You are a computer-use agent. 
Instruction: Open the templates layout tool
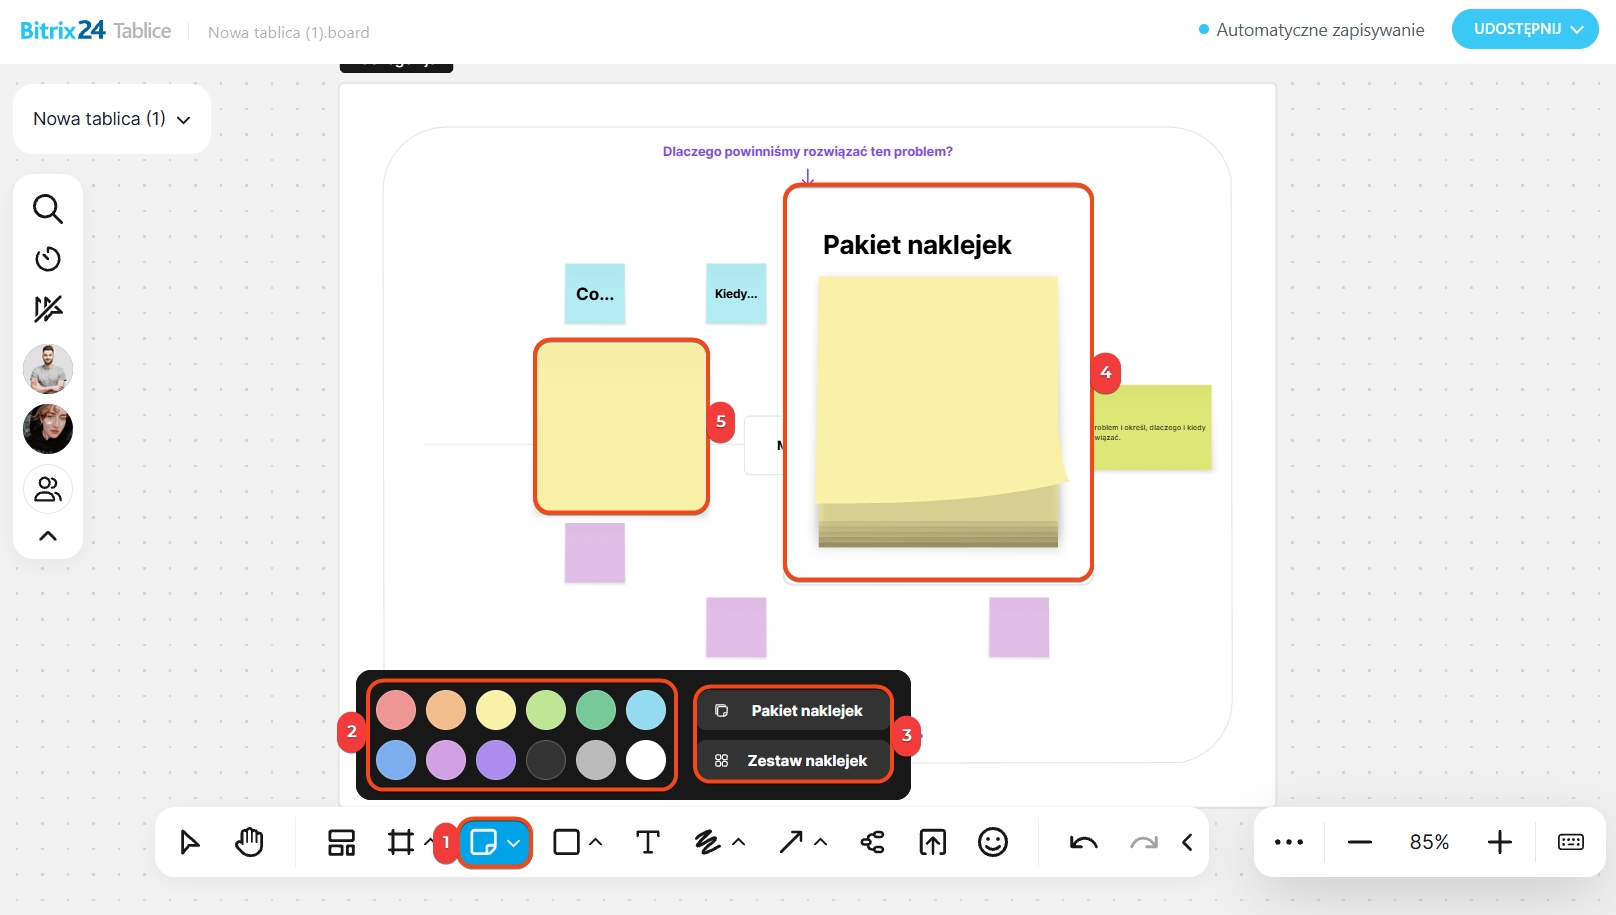pyautogui.click(x=342, y=843)
